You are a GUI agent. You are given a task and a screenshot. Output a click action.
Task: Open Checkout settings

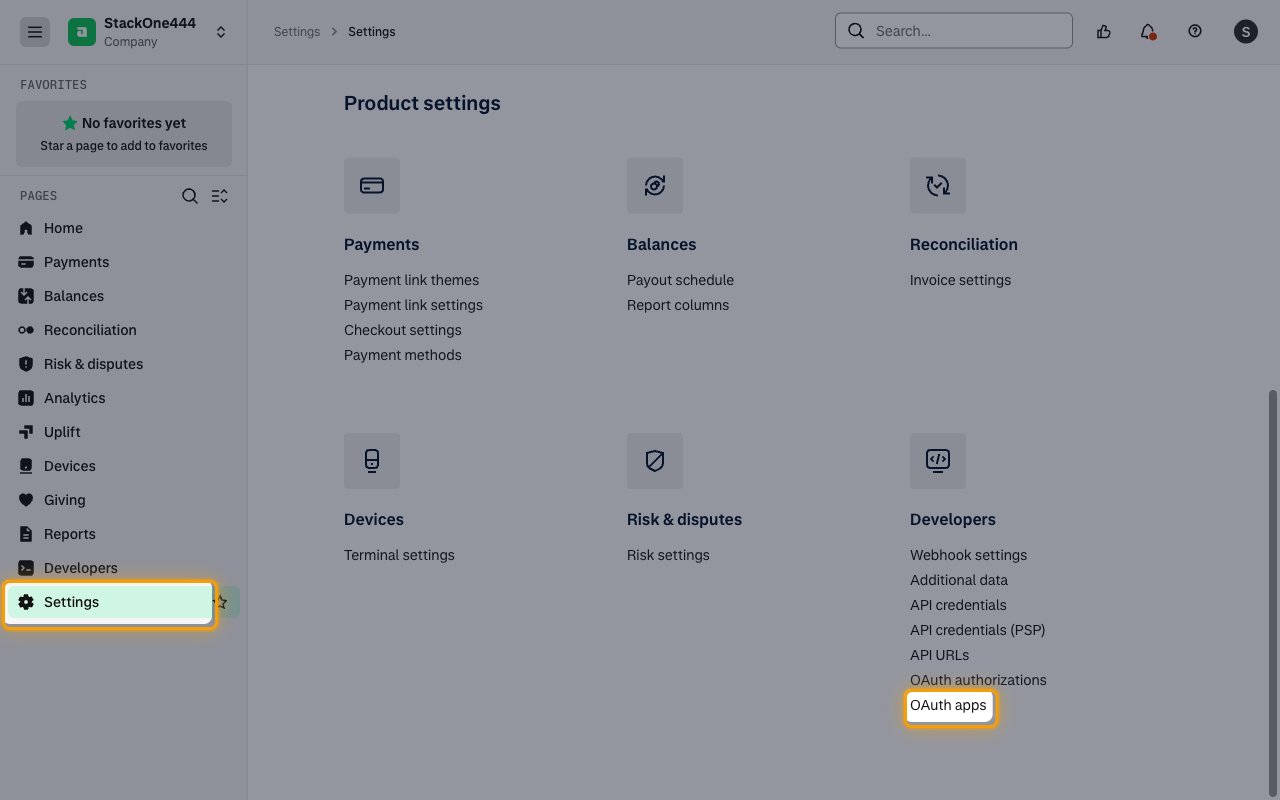[403, 330]
